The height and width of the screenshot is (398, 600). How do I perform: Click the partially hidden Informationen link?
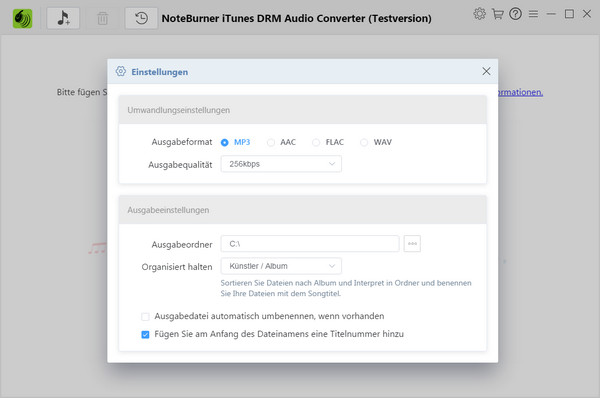(520, 92)
